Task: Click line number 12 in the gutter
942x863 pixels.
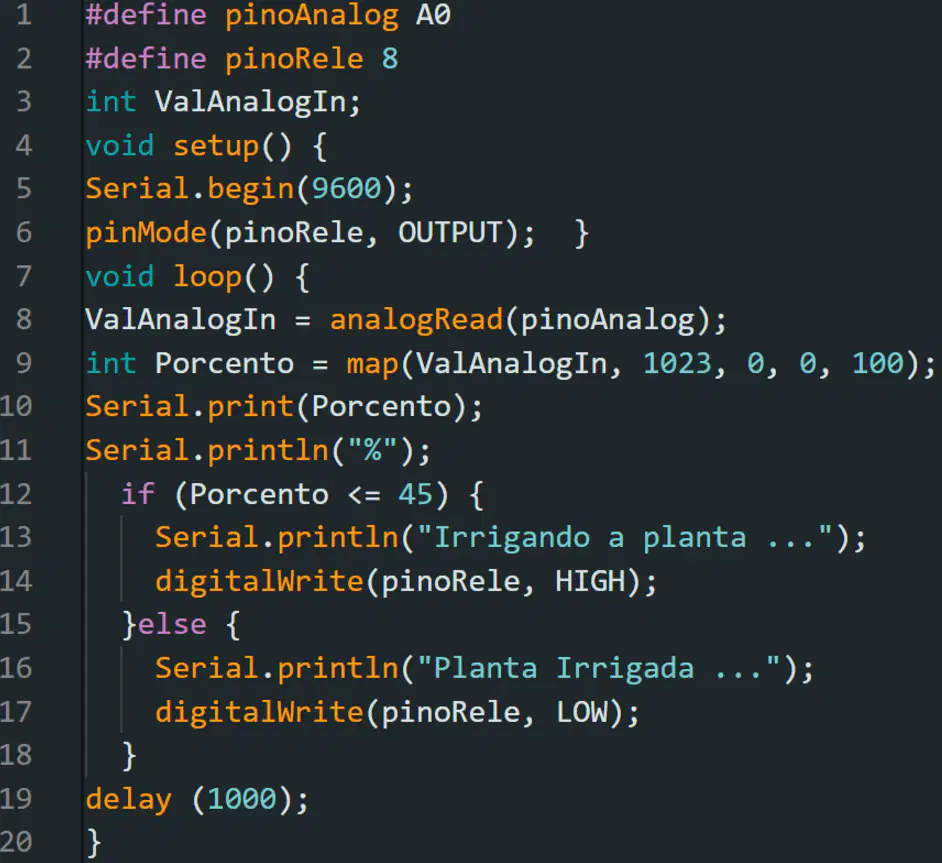Action: 16,494
